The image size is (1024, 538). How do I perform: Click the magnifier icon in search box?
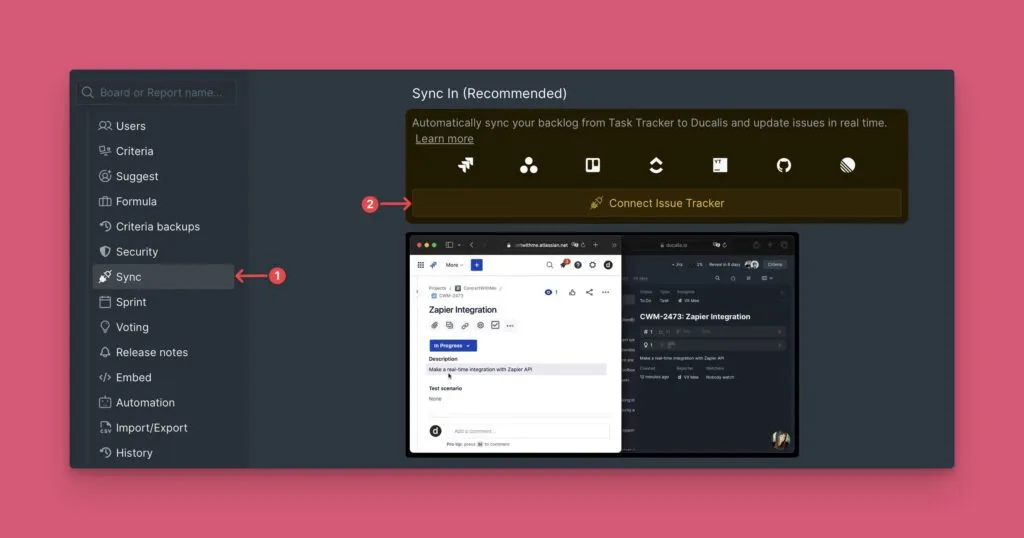88,93
